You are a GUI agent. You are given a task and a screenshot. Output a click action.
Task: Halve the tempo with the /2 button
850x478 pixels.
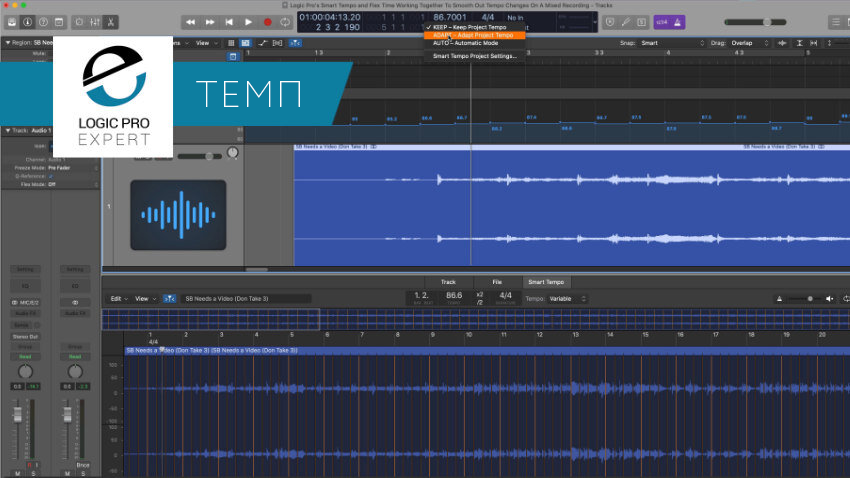[x=480, y=302]
